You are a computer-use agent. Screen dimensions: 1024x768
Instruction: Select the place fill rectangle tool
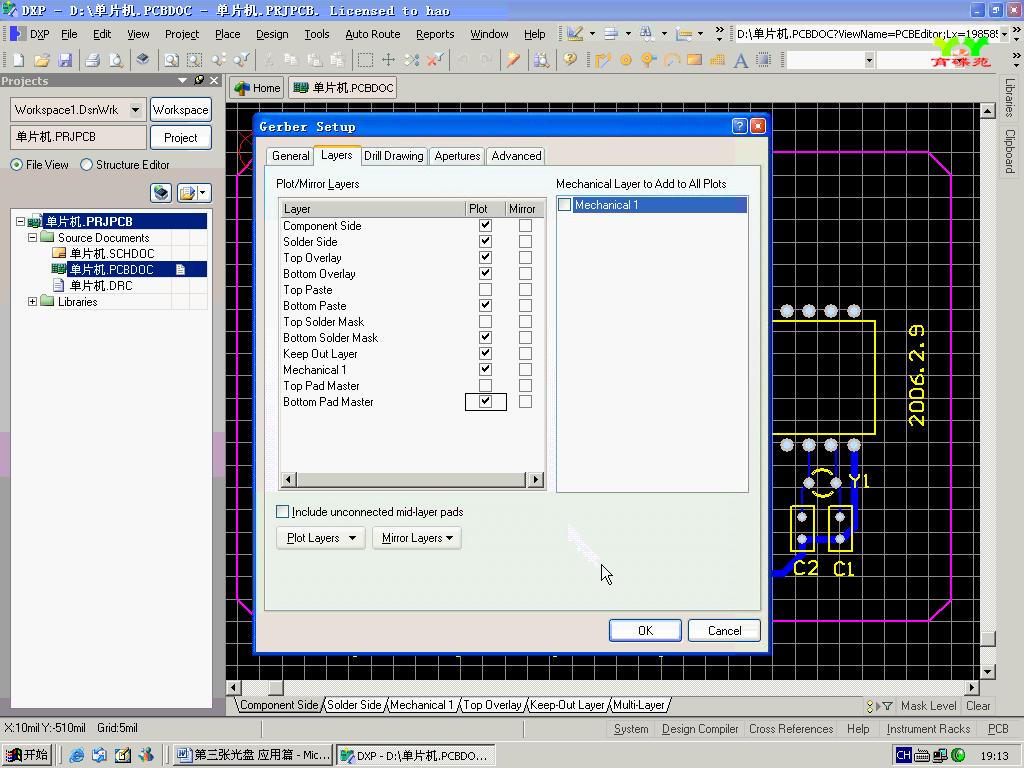694,61
